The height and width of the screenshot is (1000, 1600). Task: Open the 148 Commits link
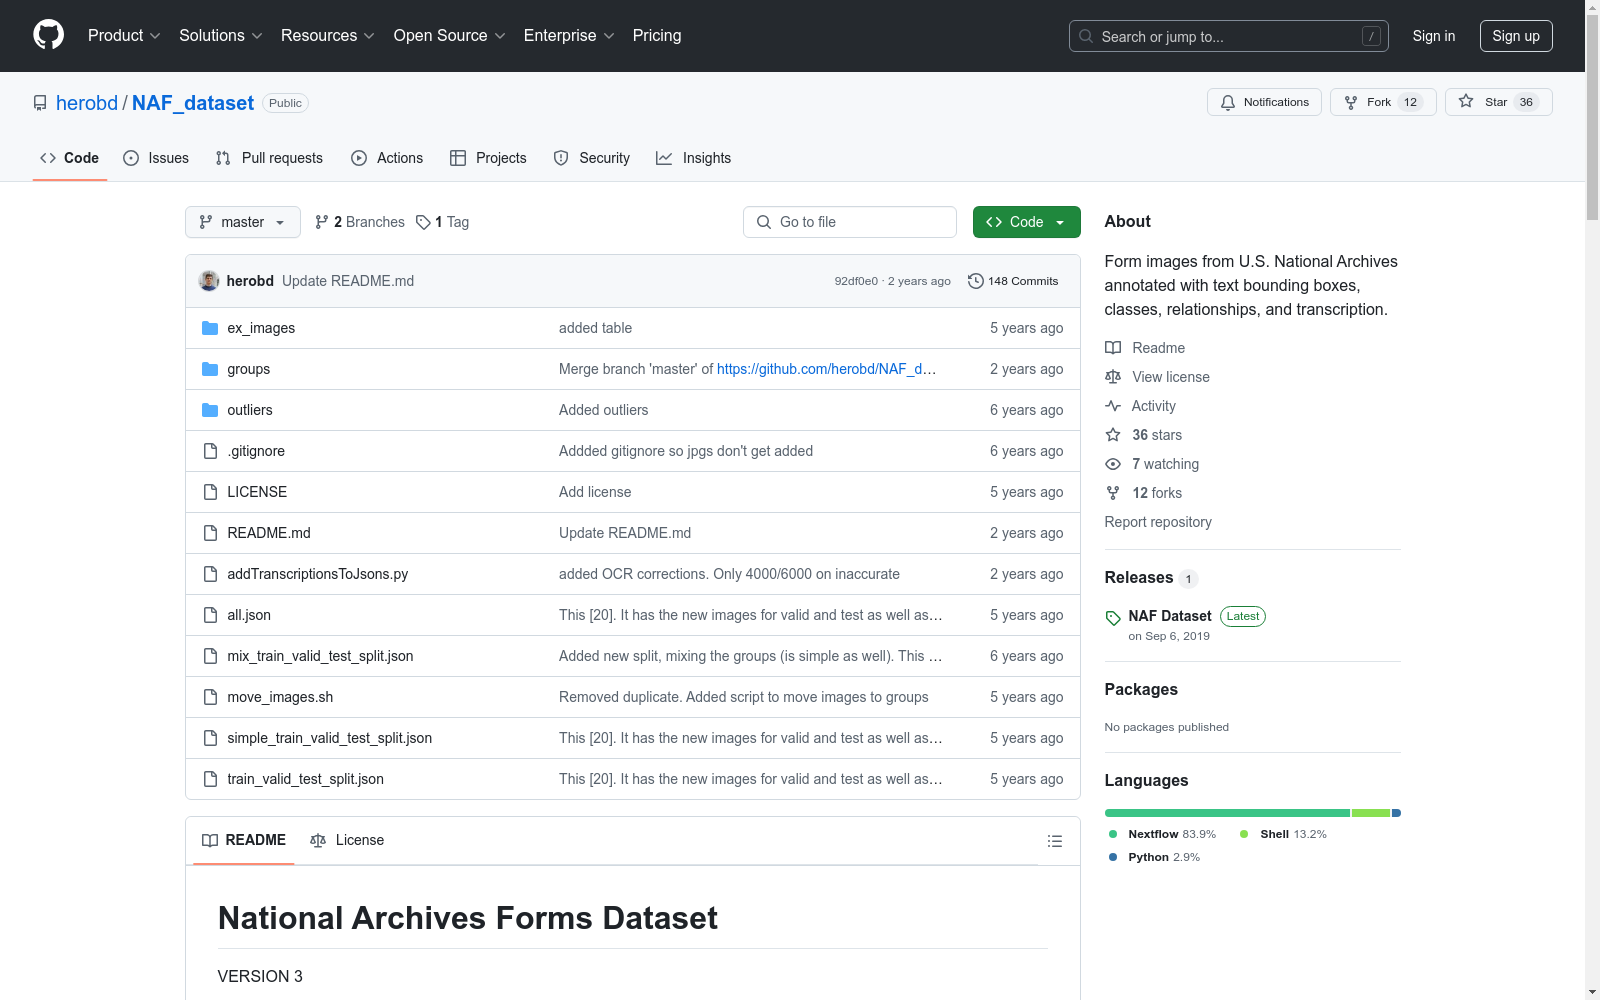[1013, 281]
